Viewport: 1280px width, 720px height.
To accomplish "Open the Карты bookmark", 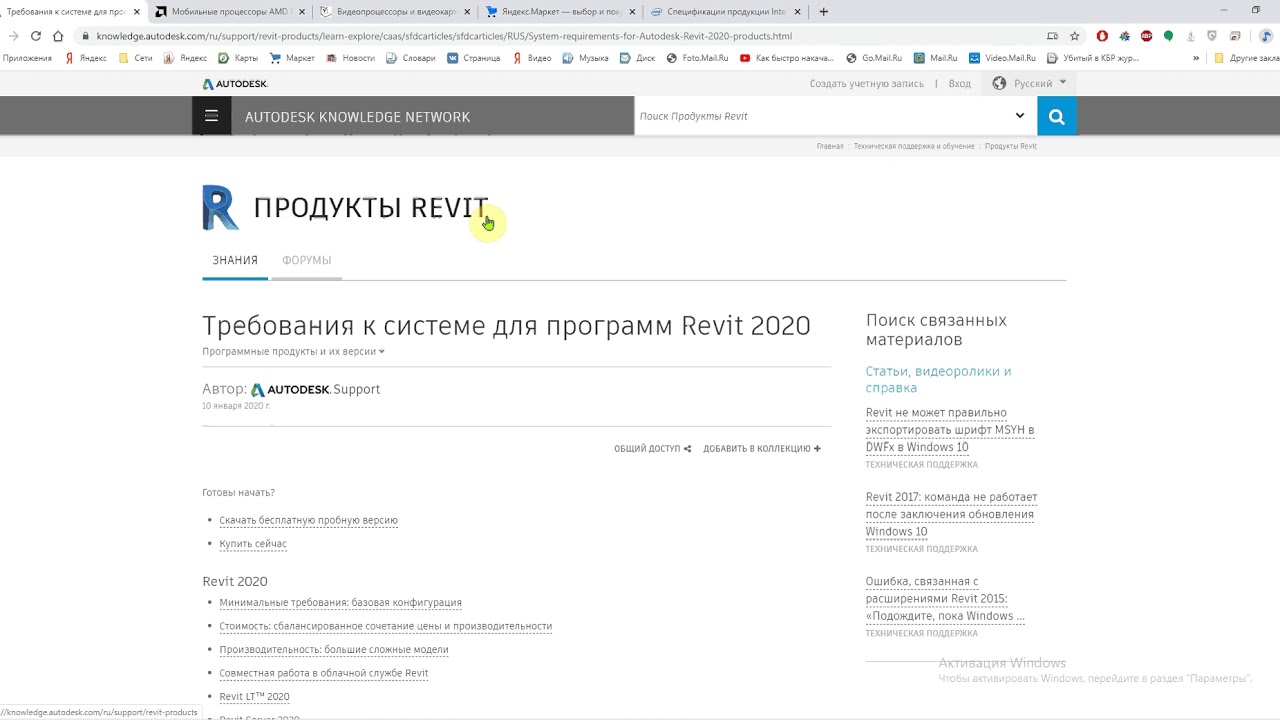I will 238,58.
